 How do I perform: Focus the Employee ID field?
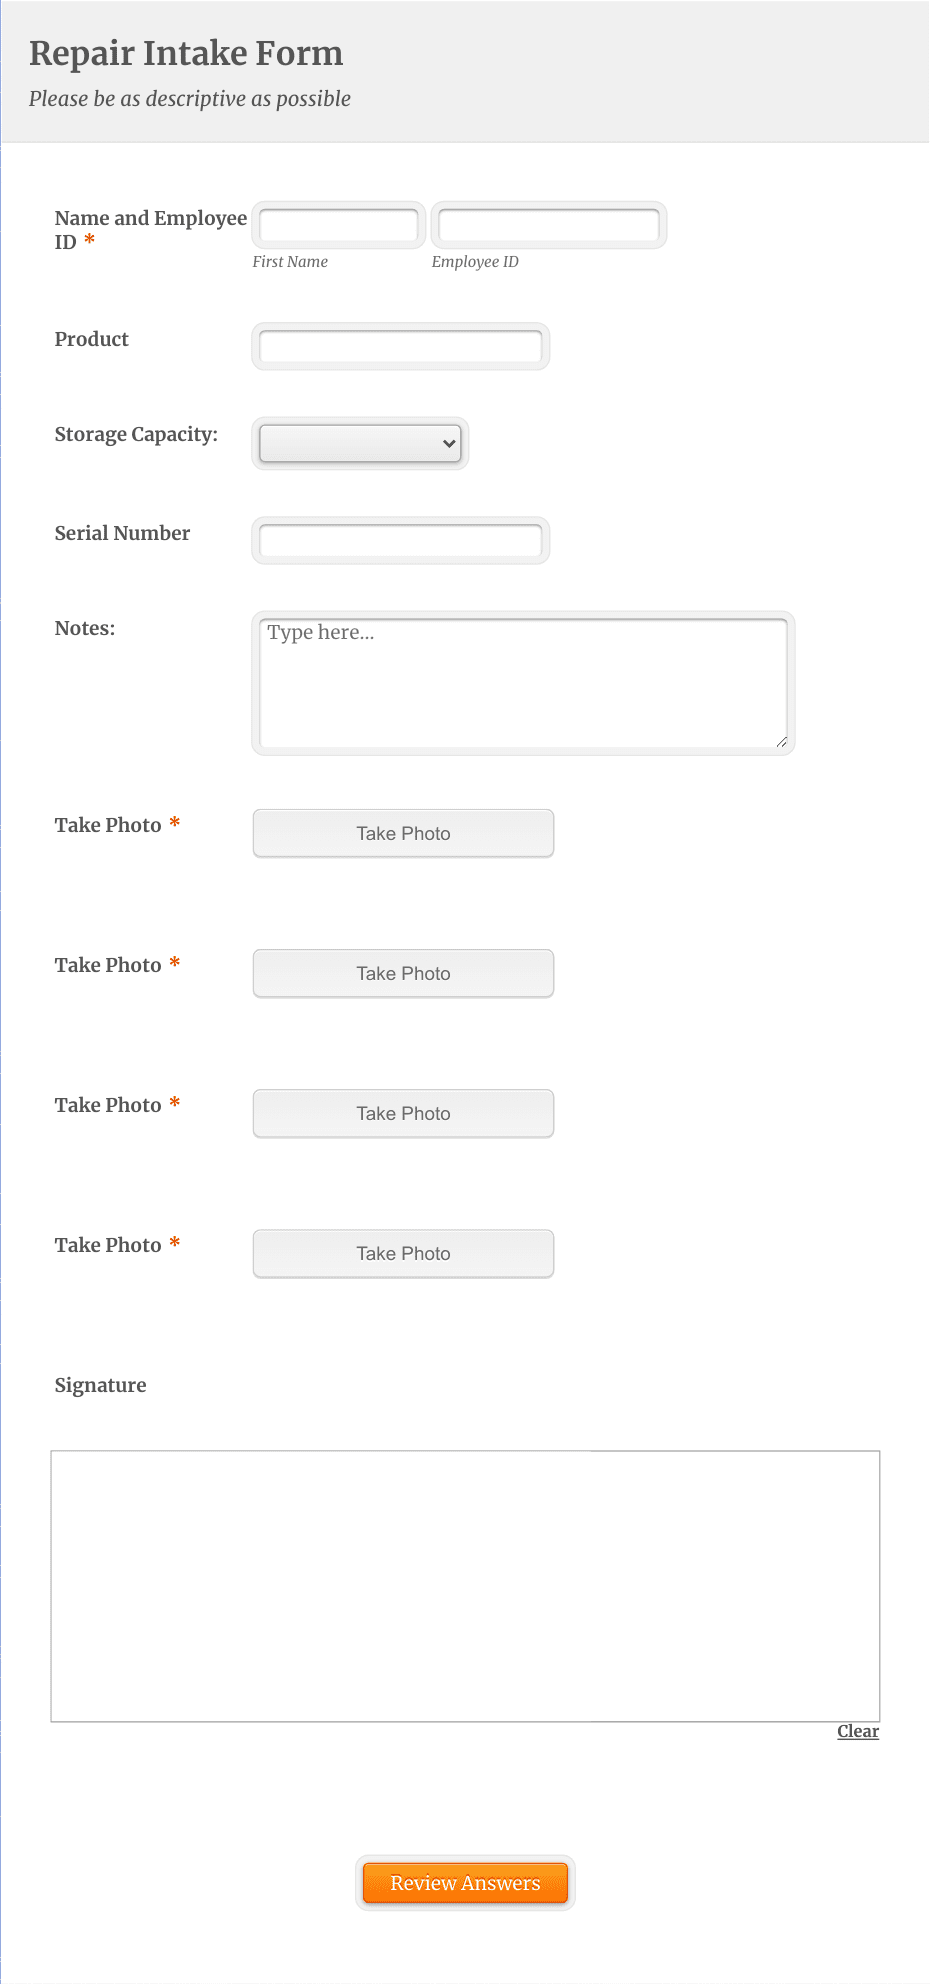pos(548,225)
